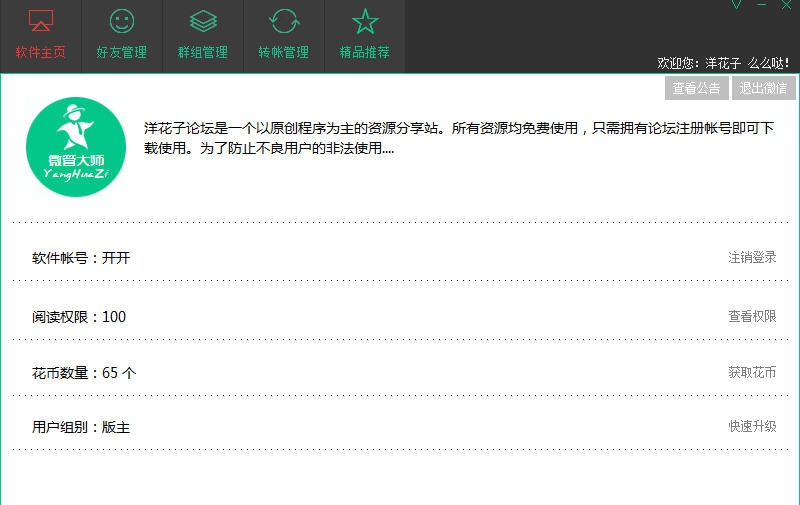Image resolution: width=800 pixels, height=505 pixels.
Task: Open the 软件主页 home tab
Action: tap(41, 36)
